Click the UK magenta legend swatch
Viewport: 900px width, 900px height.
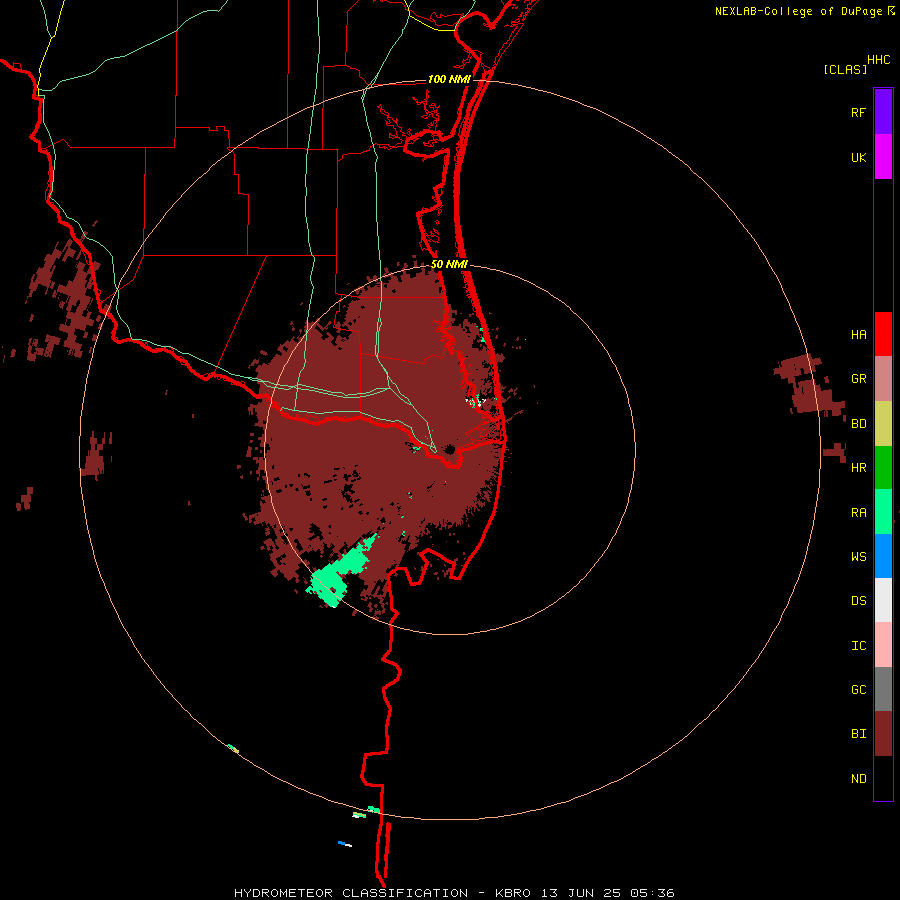(883, 157)
